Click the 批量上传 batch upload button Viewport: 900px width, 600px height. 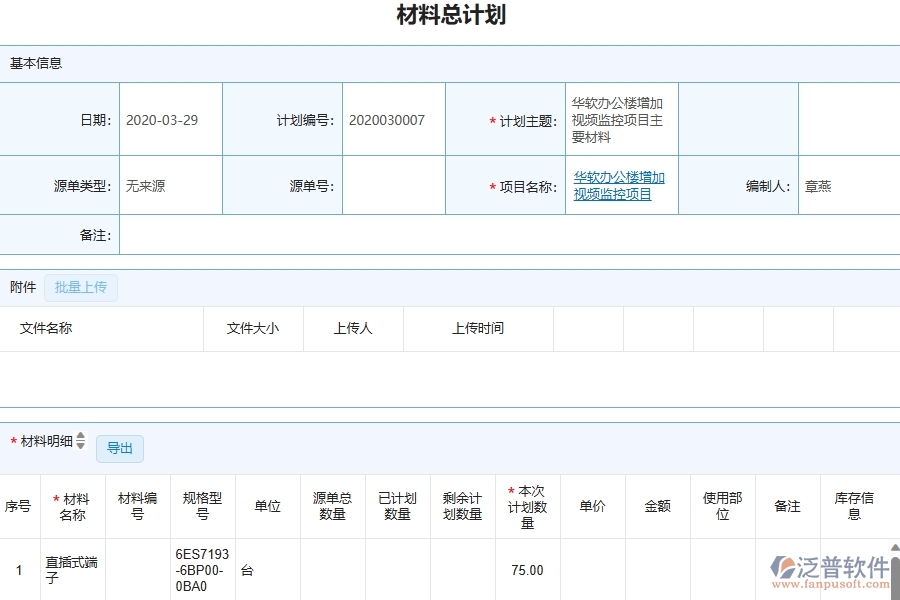click(x=81, y=287)
